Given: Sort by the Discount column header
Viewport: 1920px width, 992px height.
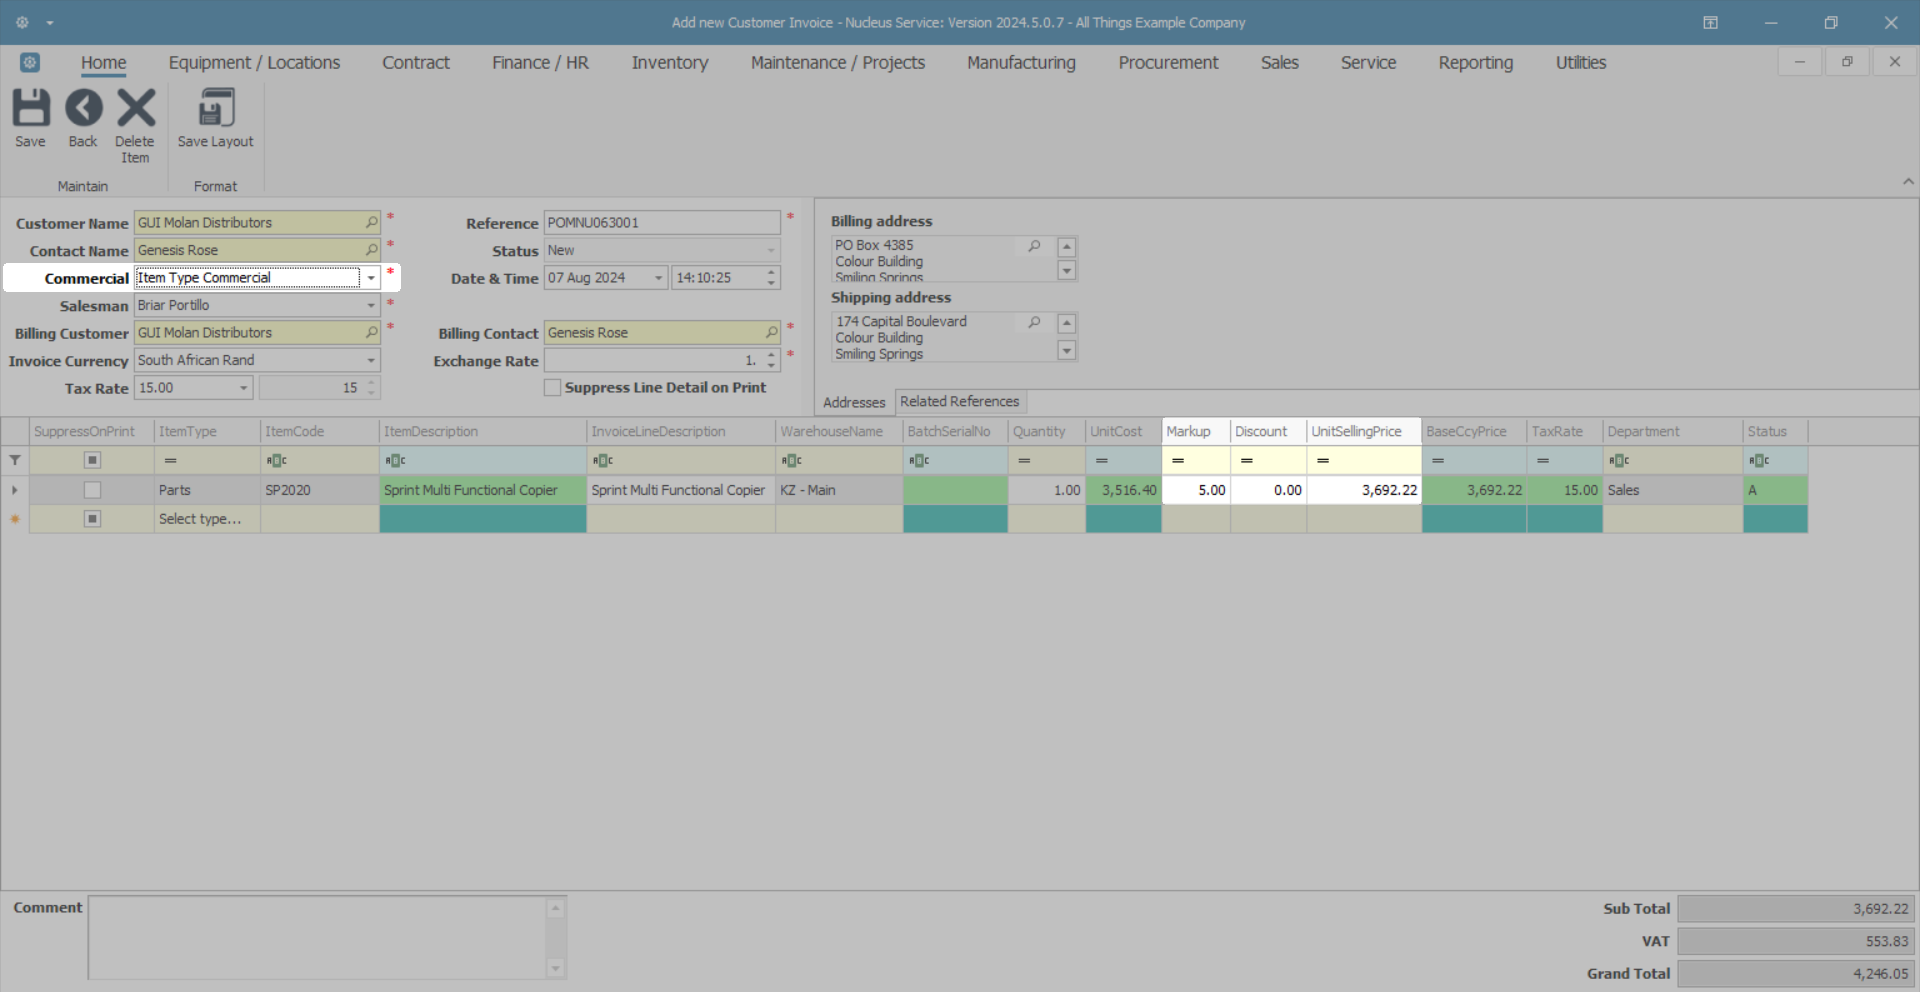Looking at the screenshot, I should coord(1268,431).
